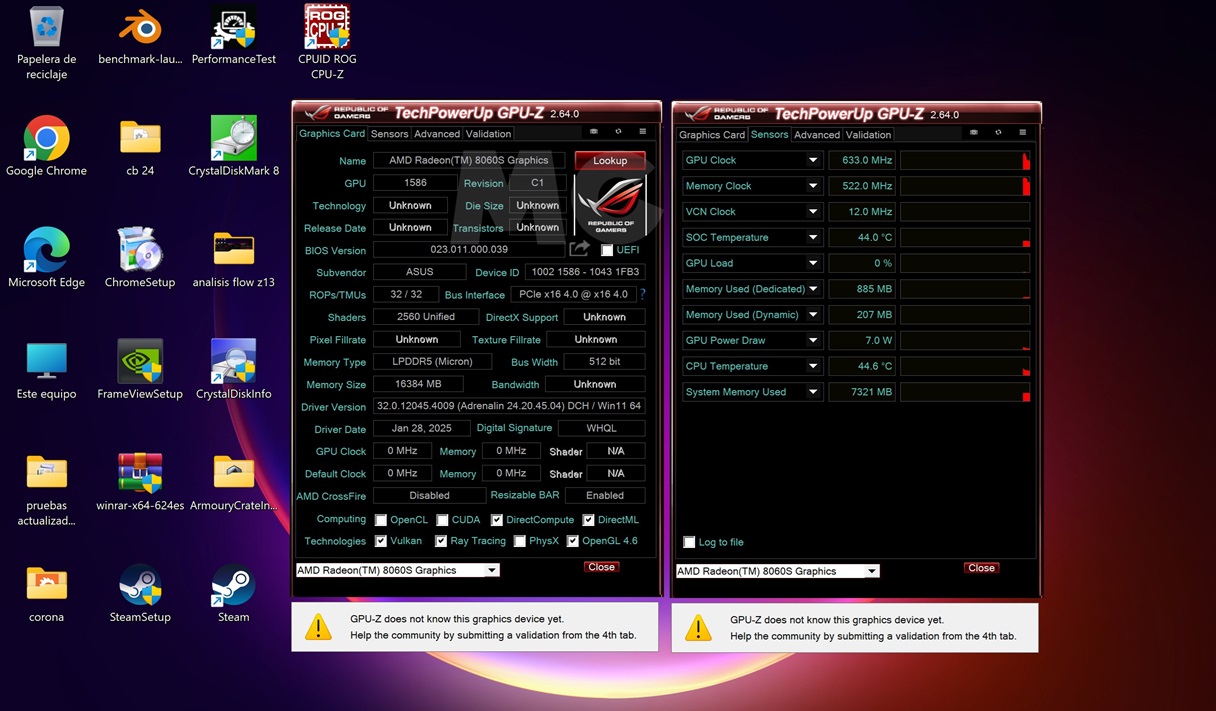The image size is (1216, 711).
Task: Enable Log to file in the Sensors window
Action: point(689,542)
